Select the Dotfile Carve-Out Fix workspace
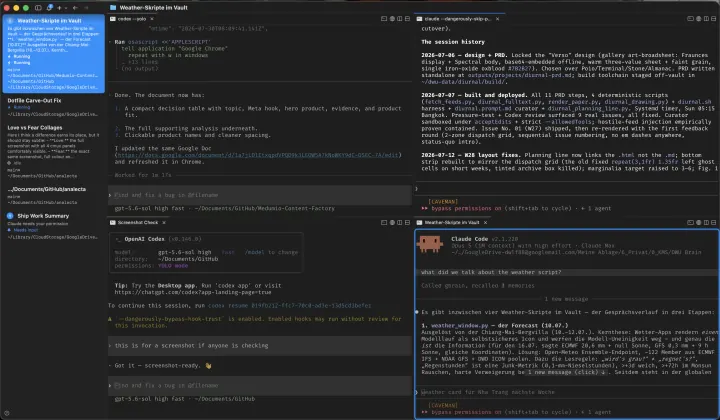Screen dimensions: 720x420 (54, 107)
